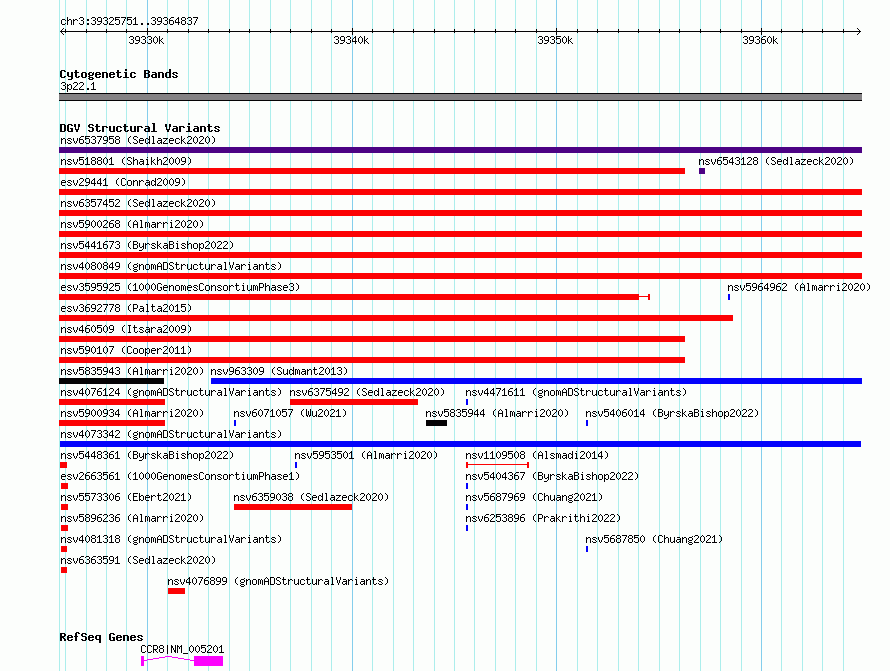Select the nsv1109508 (Alsmadi2014) label
This screenshot has width=890, height=671.
click(537, 455)
